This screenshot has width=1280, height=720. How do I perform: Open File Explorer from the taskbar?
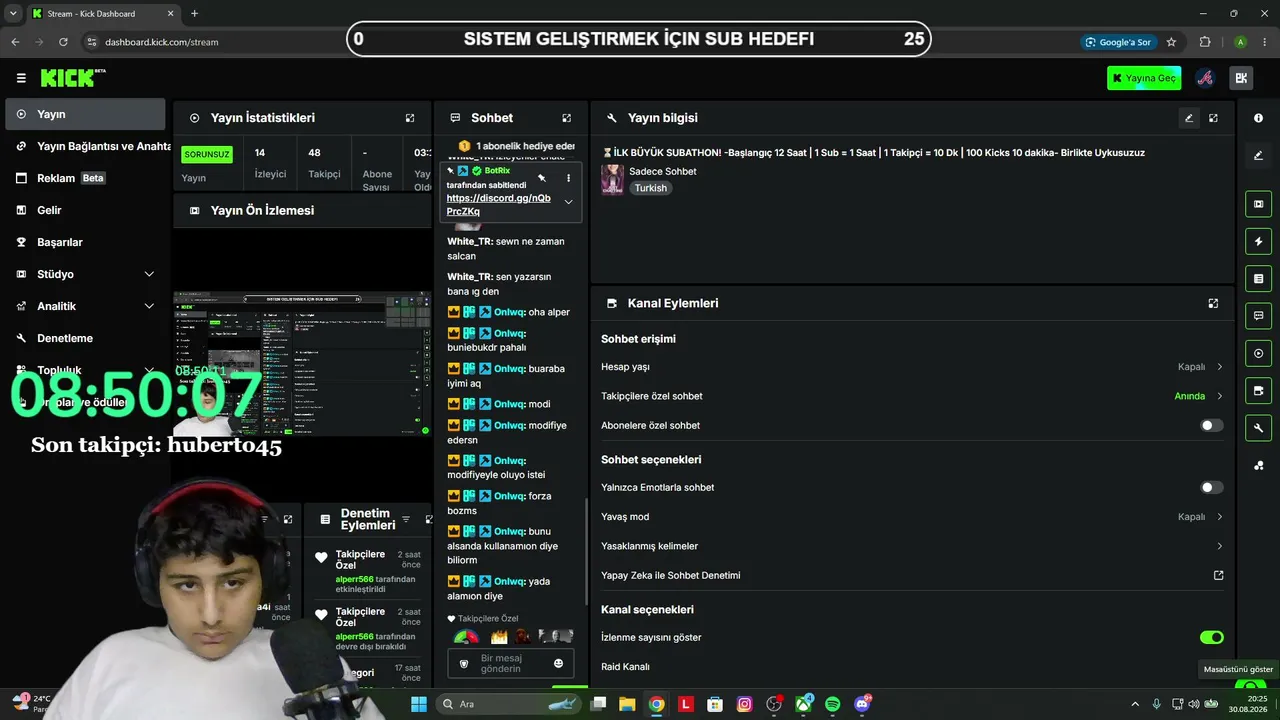point(627,704)
